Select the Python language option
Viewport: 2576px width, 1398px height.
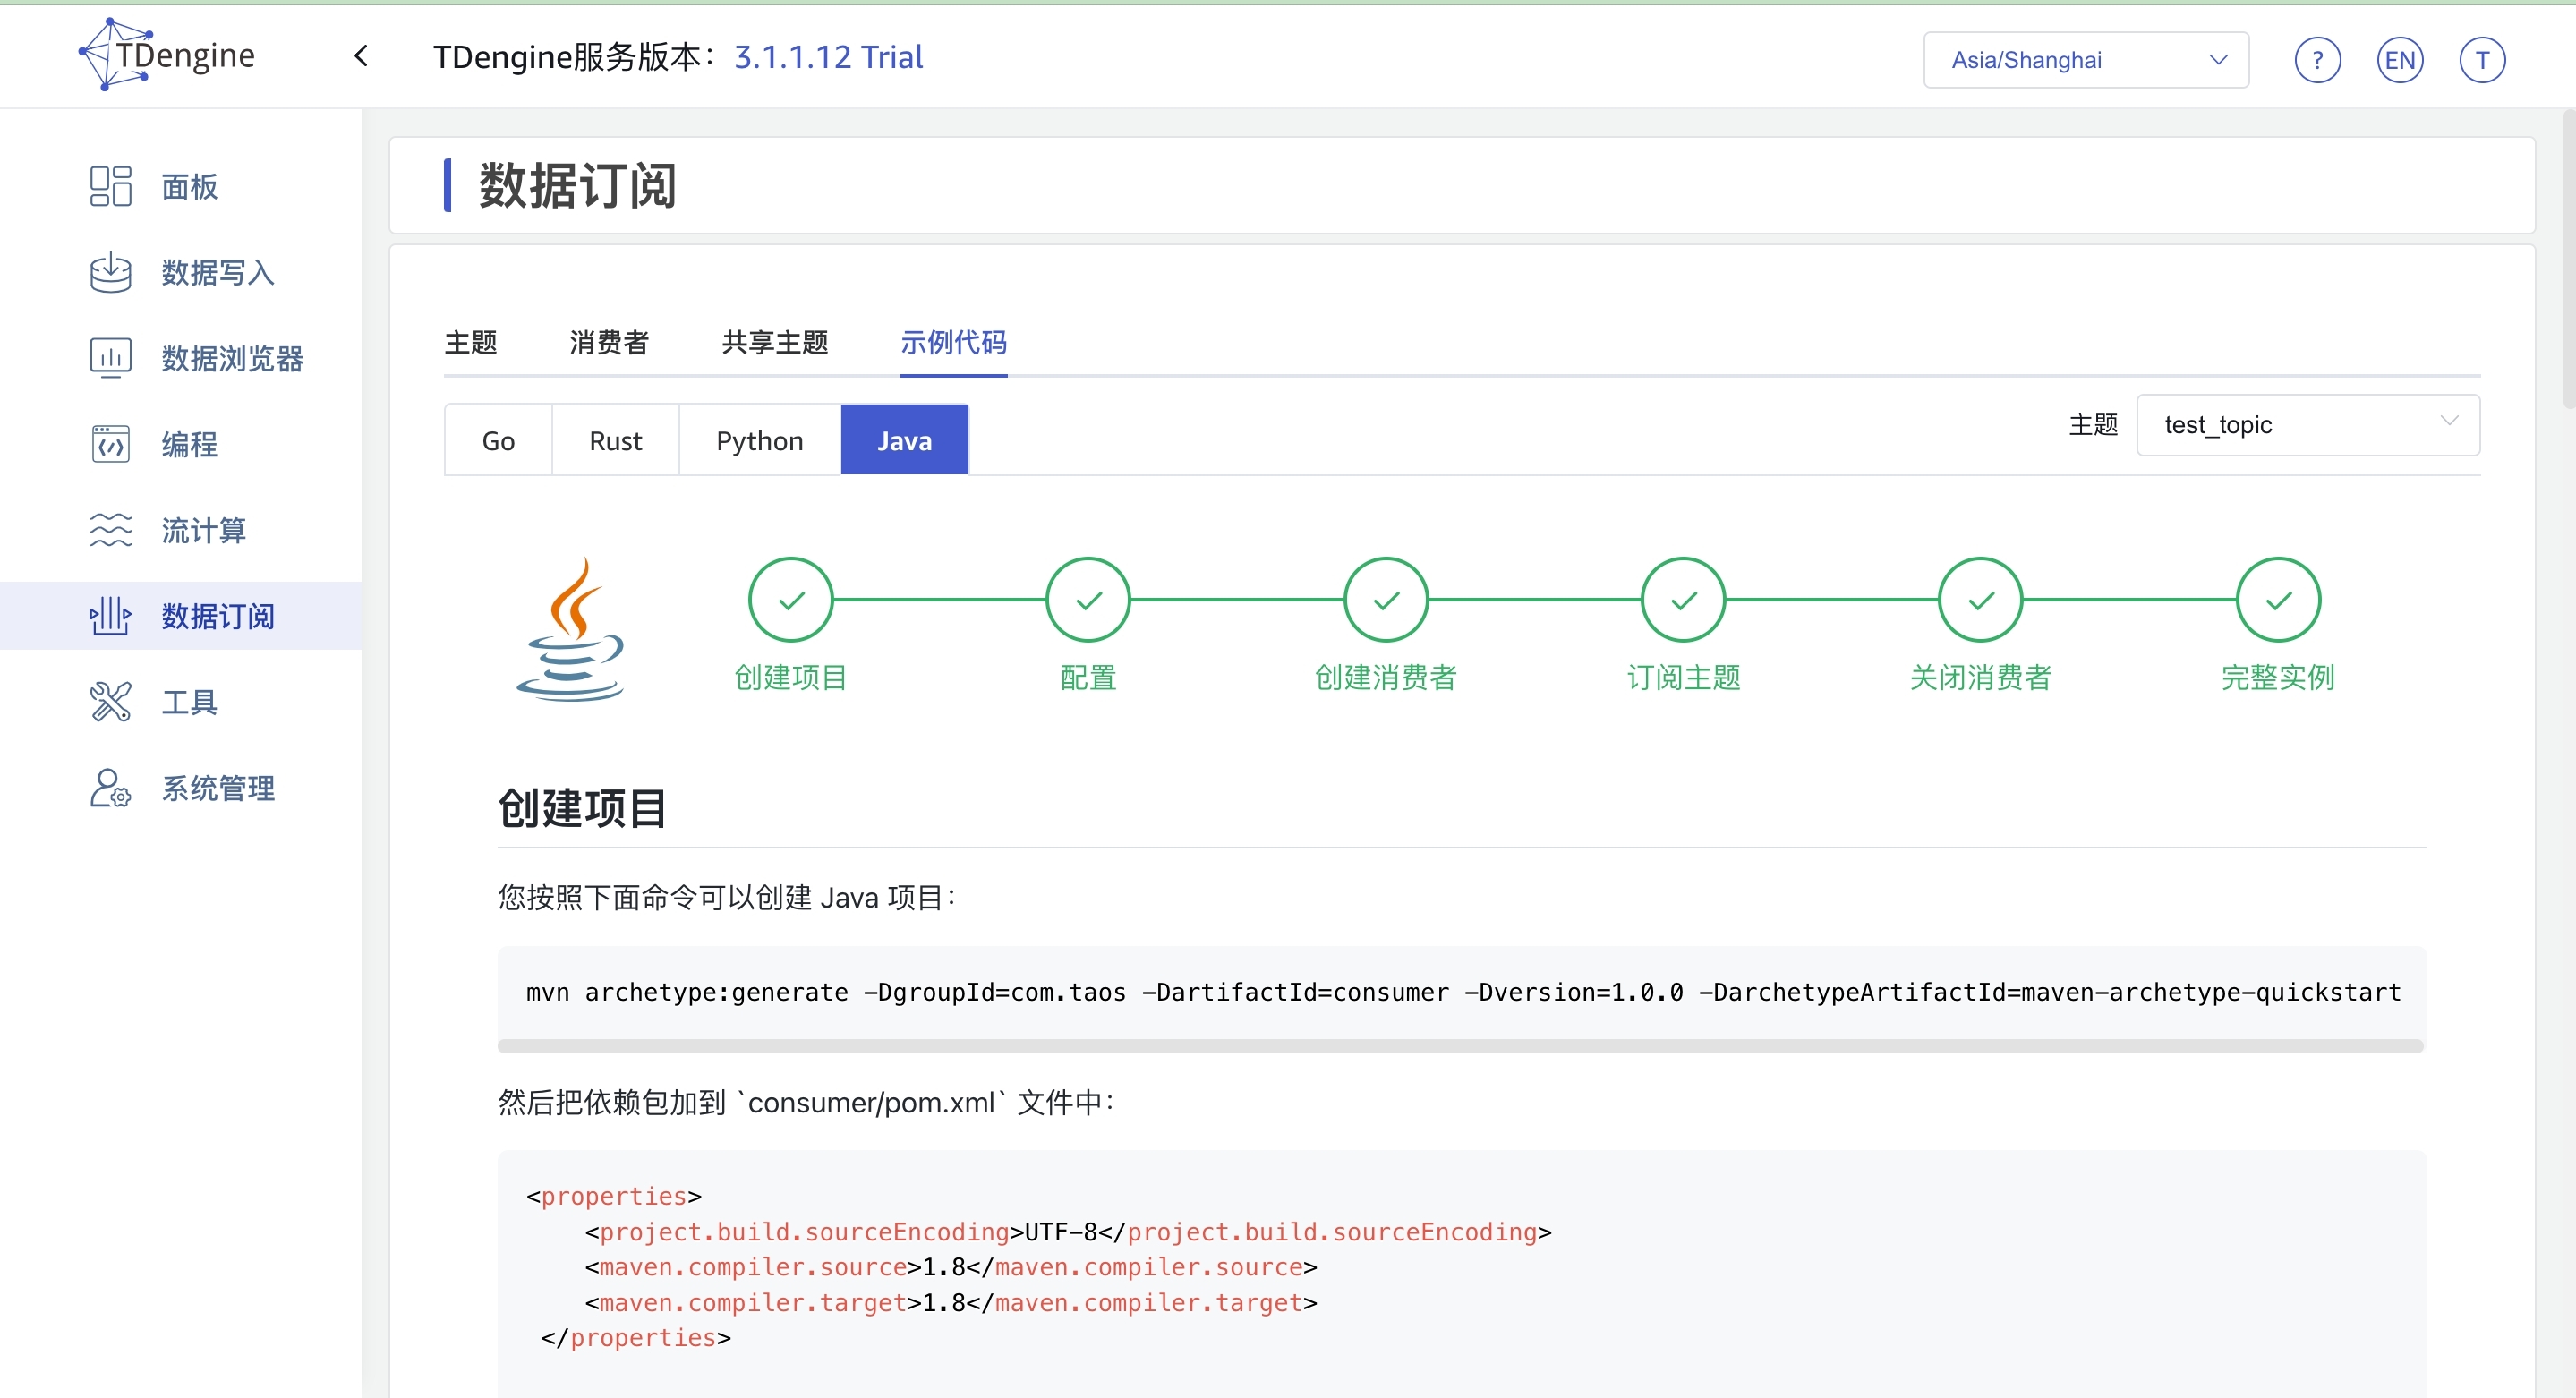(759, 440)
